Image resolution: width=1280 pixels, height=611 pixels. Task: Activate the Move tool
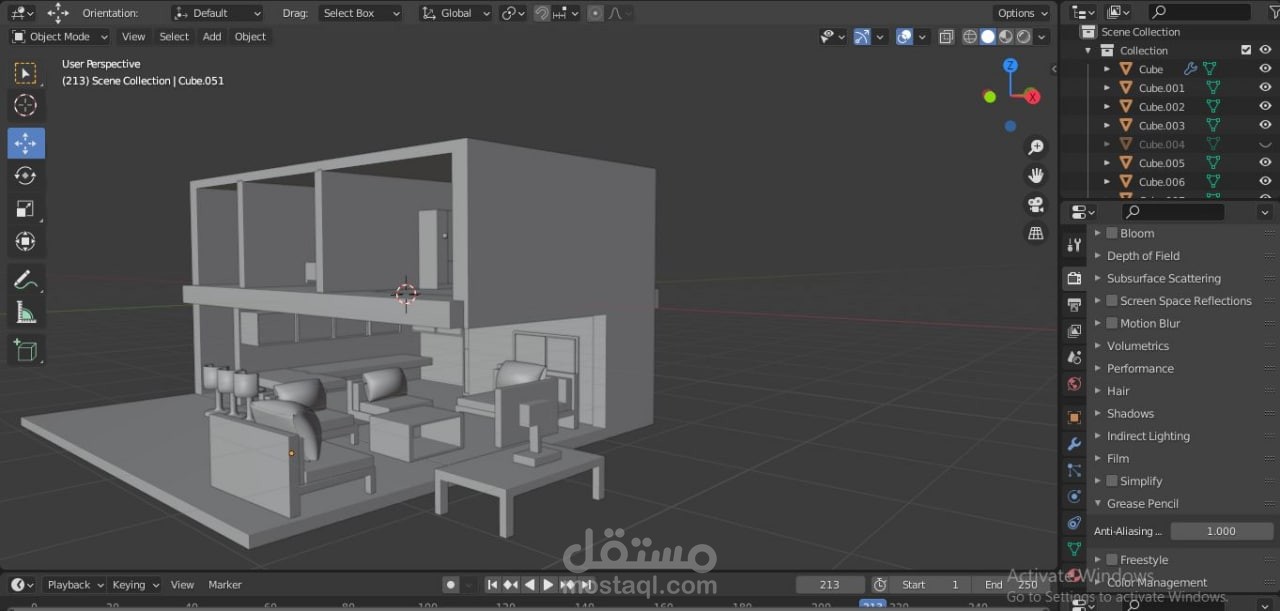point(26,143)
